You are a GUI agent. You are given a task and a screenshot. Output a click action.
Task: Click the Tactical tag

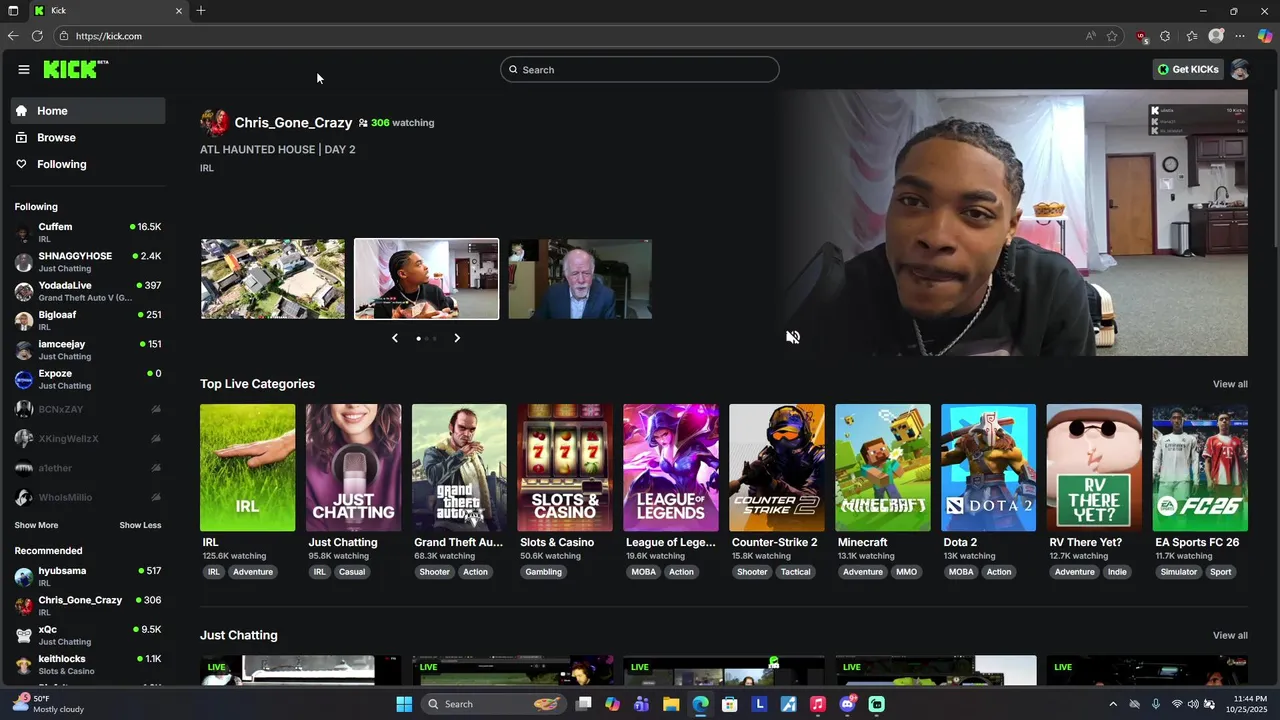796,572
